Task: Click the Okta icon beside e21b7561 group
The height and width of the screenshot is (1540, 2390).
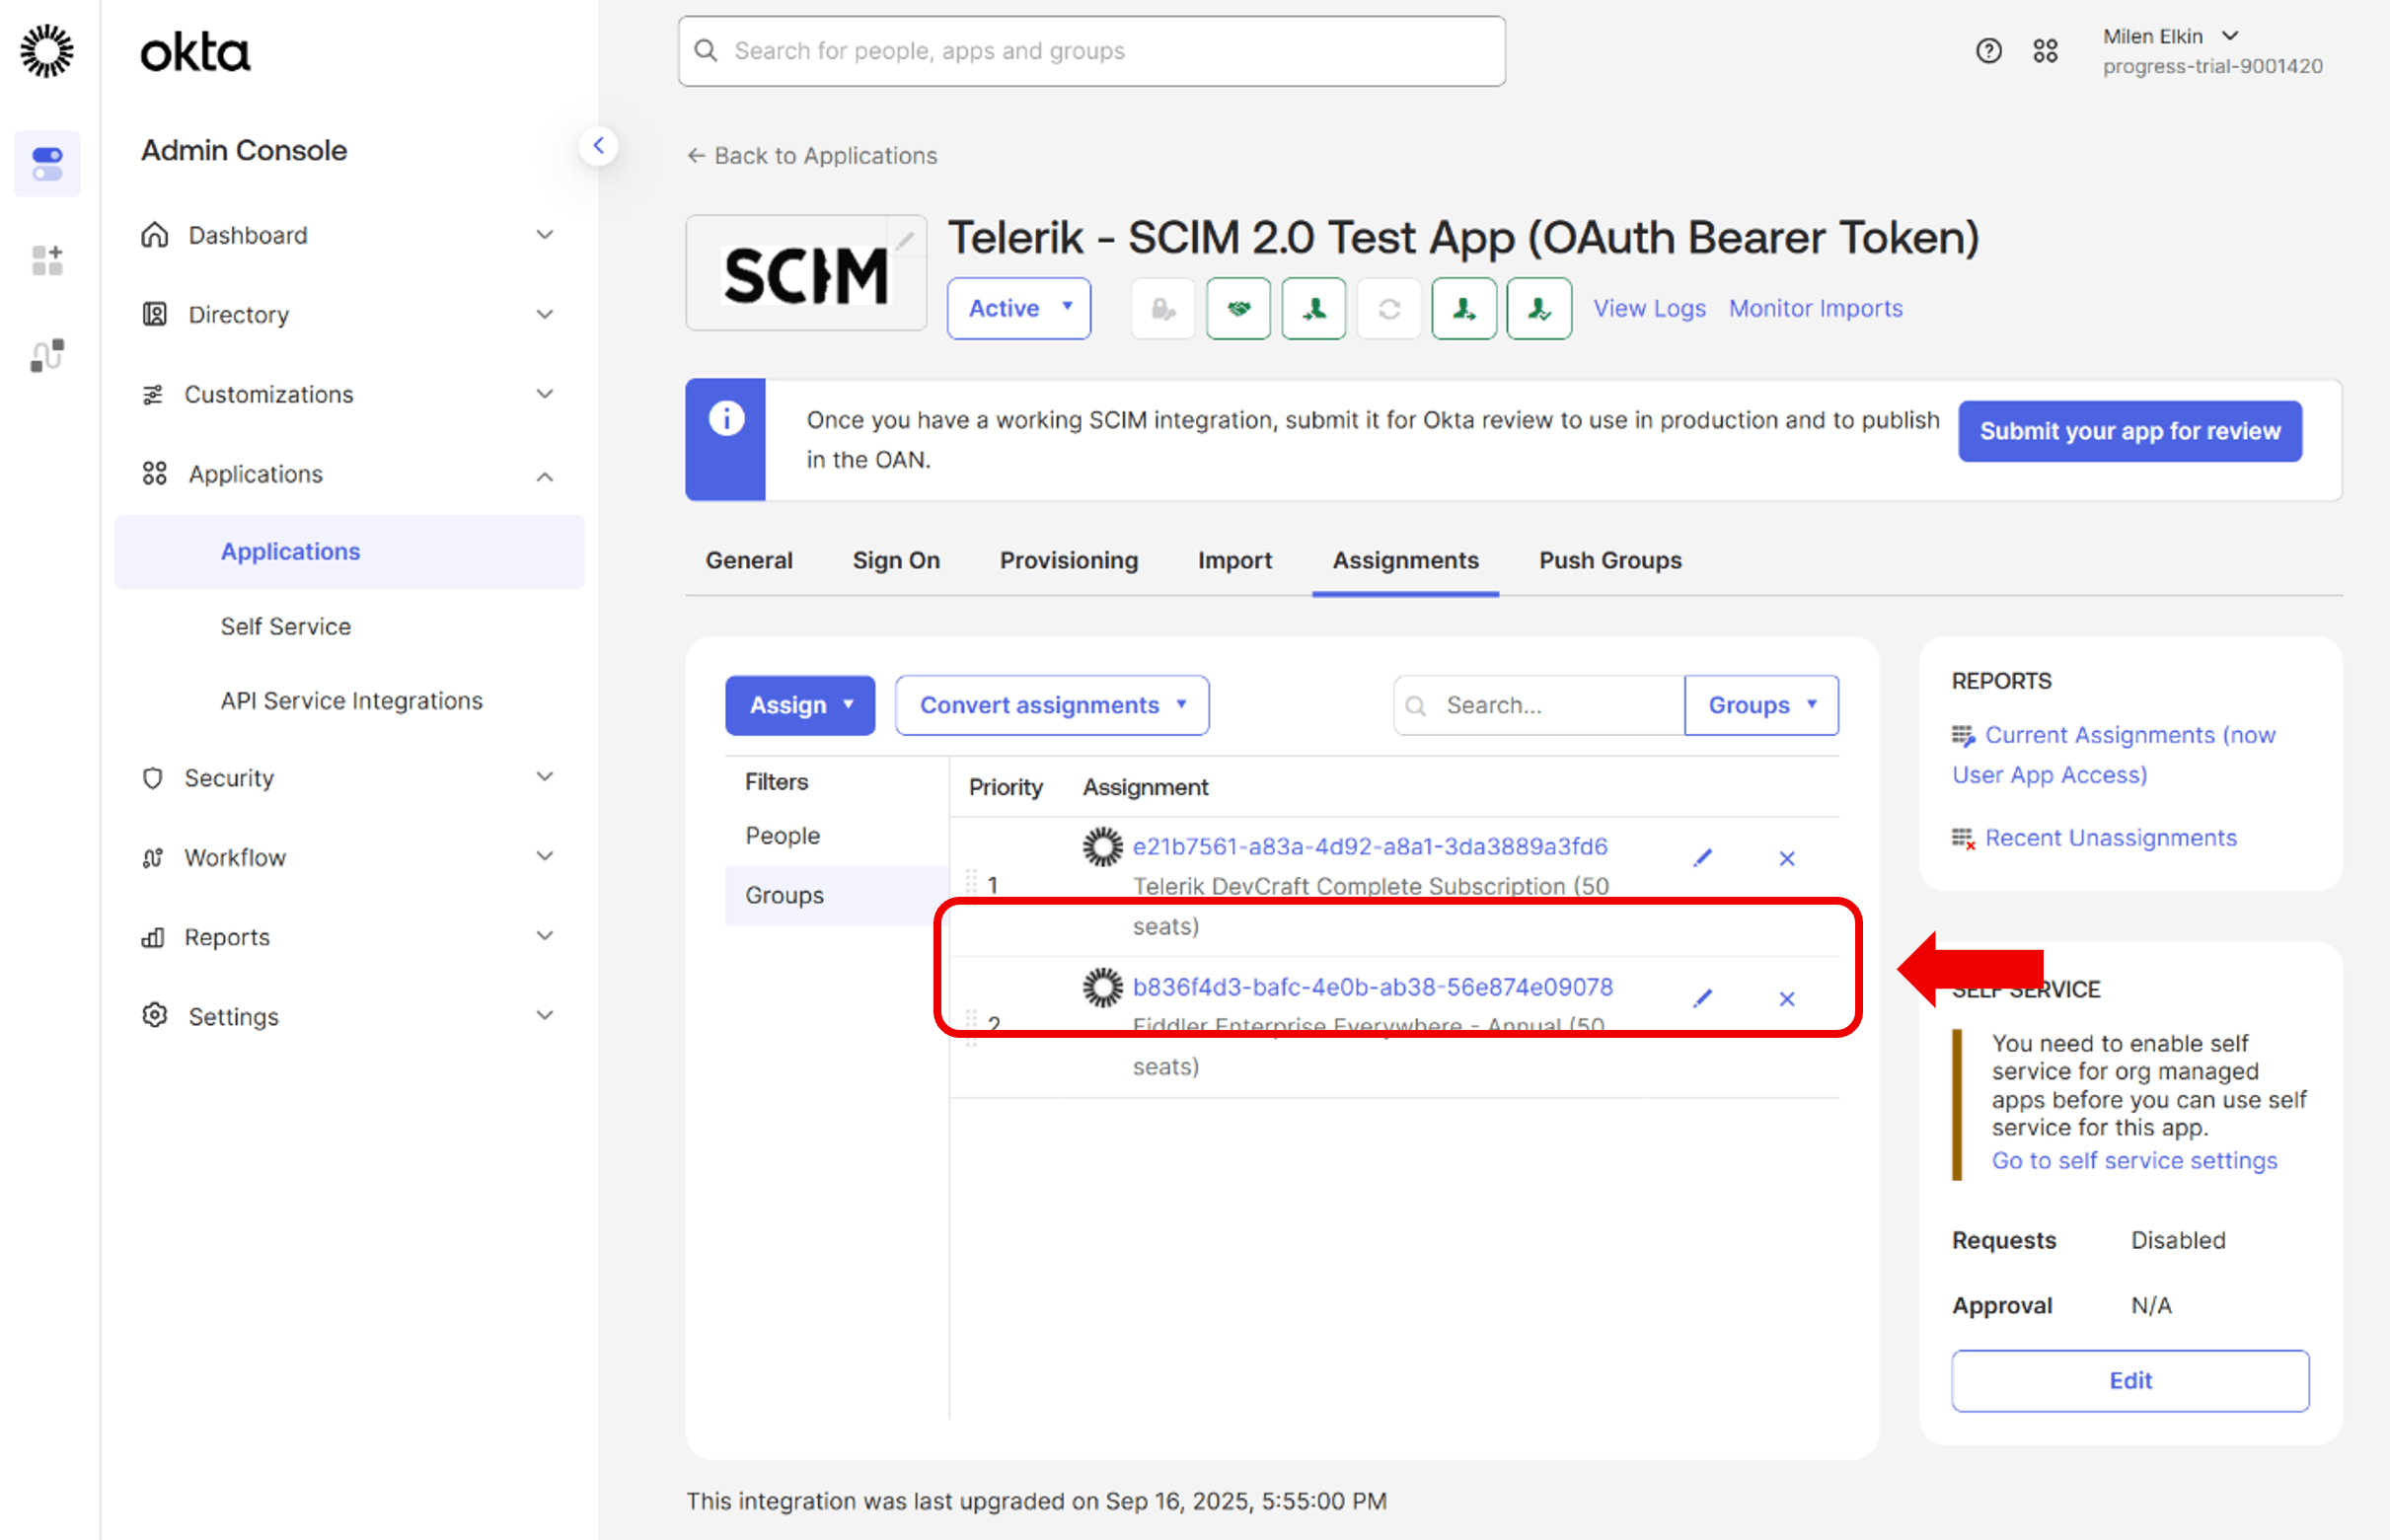Action: pyautogui.click(x=1103, y=846)
